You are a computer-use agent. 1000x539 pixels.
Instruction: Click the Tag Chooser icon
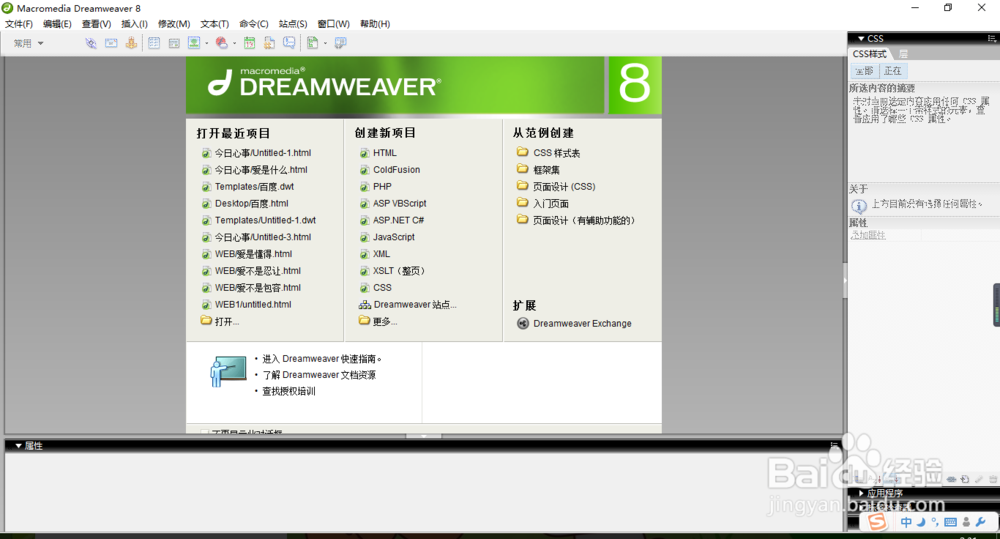[341, 43]
